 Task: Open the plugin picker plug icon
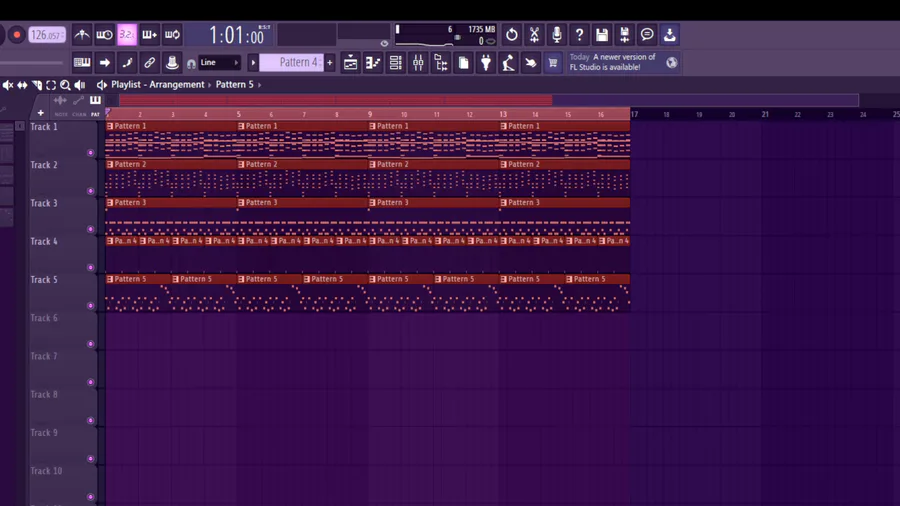pos(486,63)
